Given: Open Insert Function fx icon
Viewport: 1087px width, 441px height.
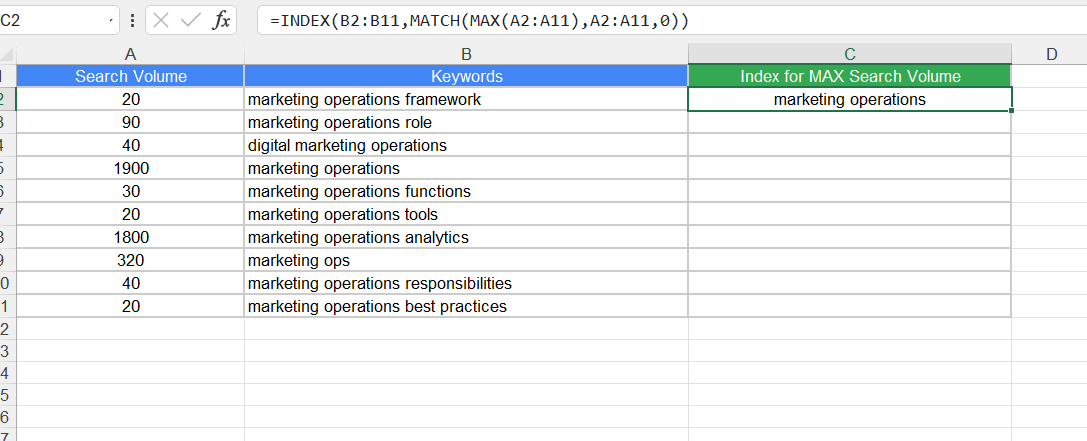Looking at the screenshot, I should 221,21.
